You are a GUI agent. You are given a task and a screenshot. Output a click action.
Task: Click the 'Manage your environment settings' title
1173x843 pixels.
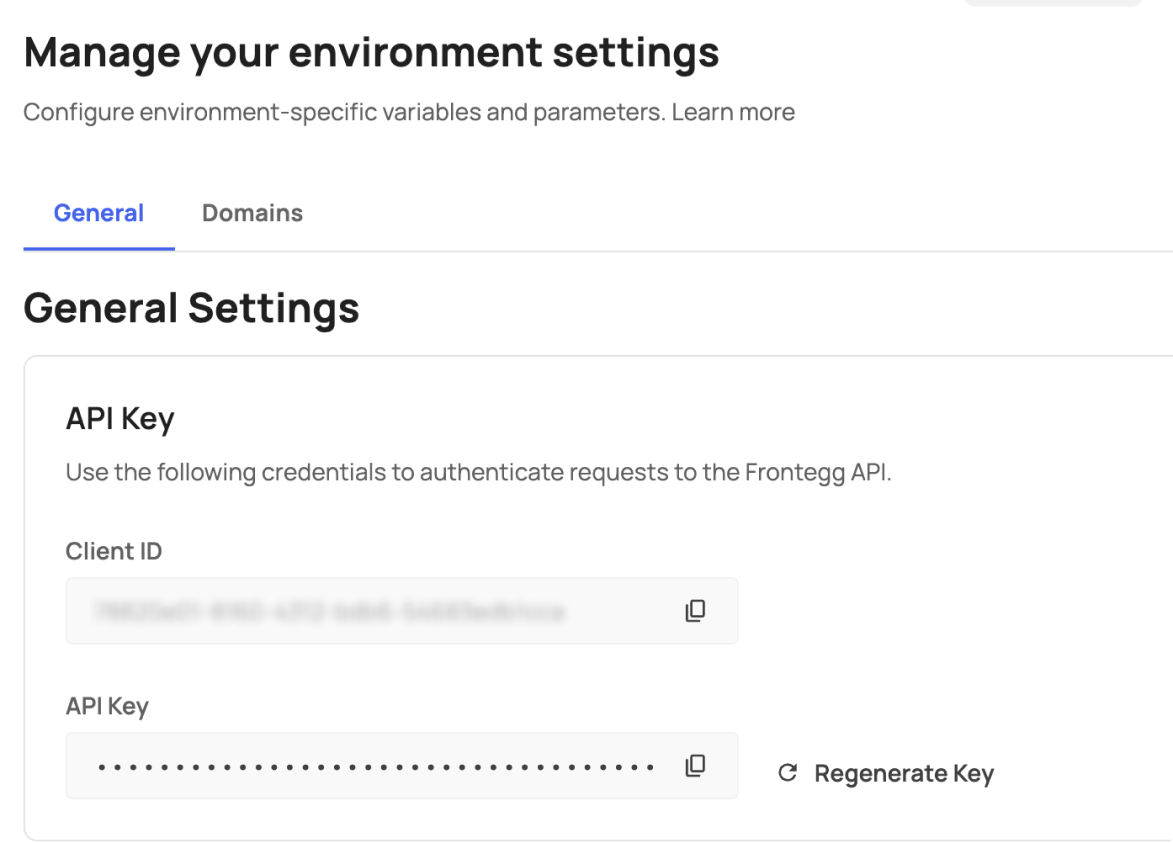pyautogui.click(x=371, y=52)
